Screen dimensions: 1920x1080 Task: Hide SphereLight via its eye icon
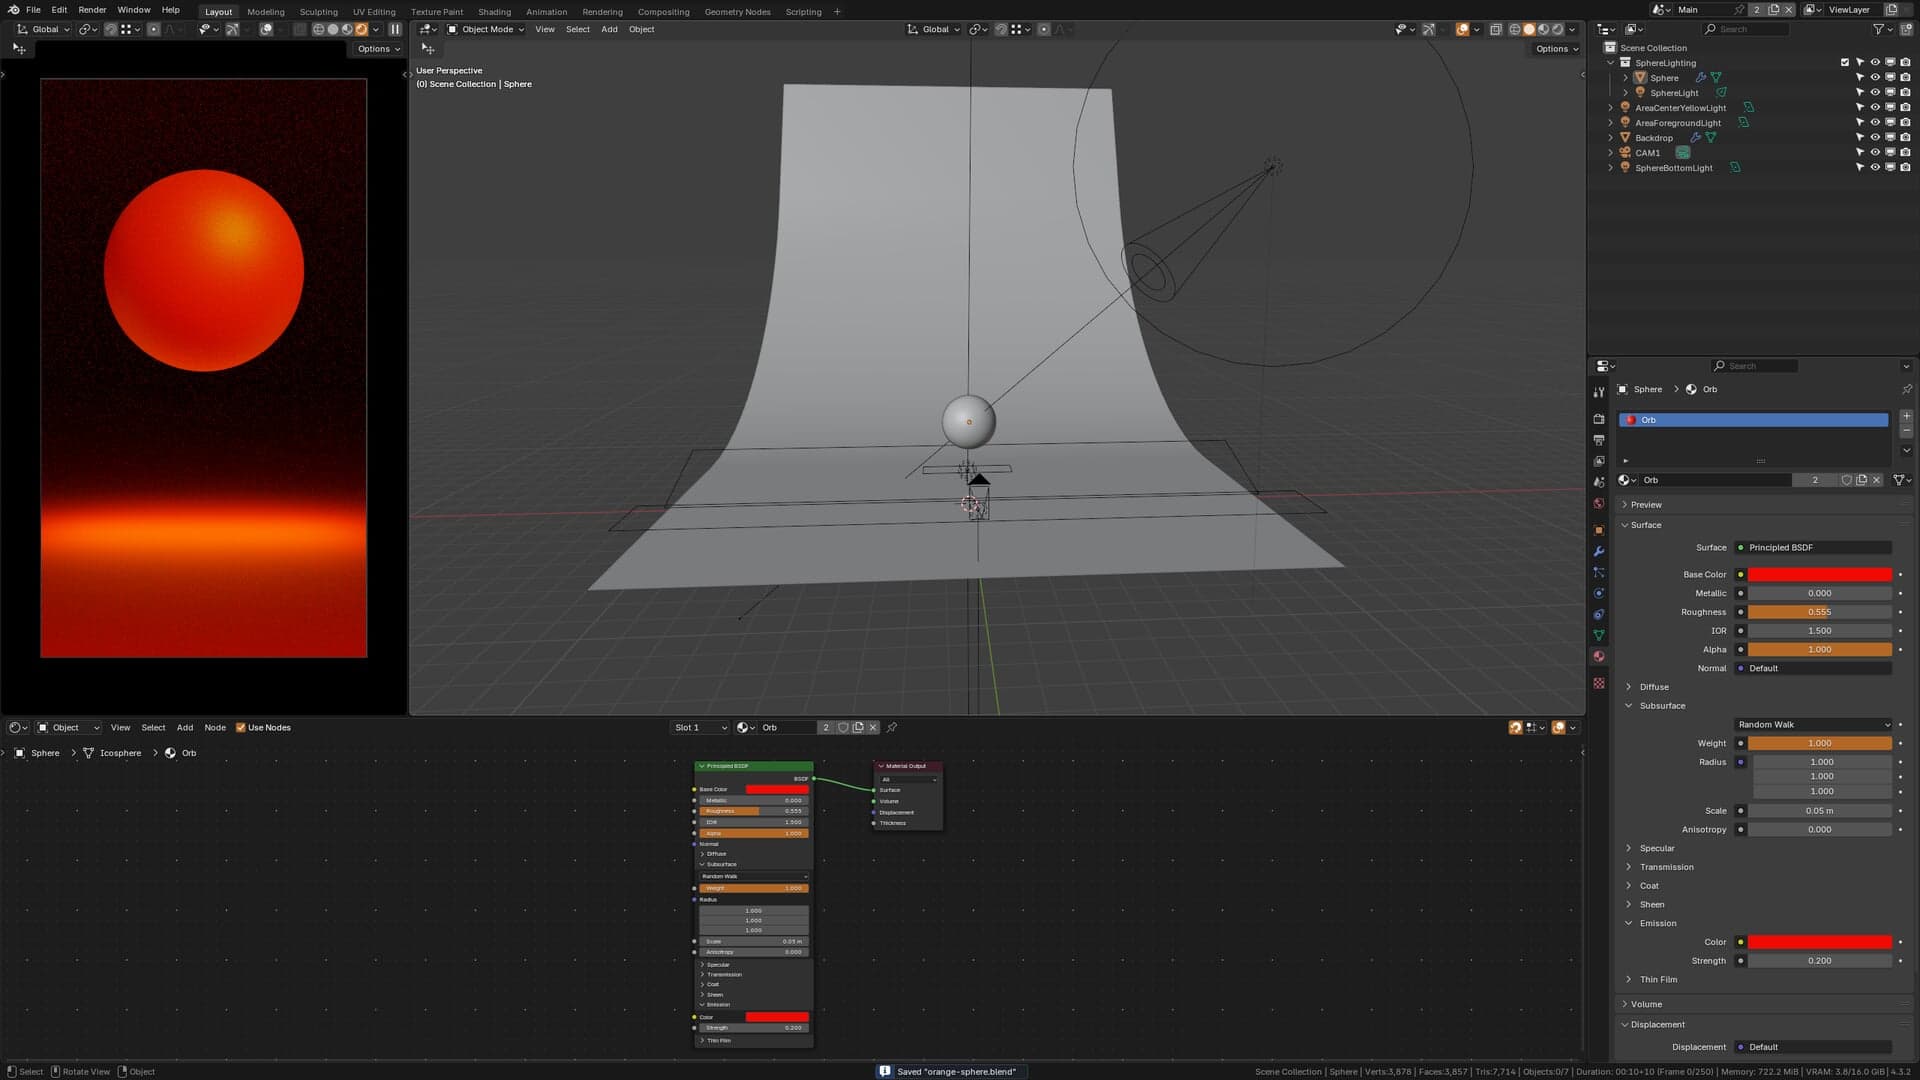pos(1875,92)
